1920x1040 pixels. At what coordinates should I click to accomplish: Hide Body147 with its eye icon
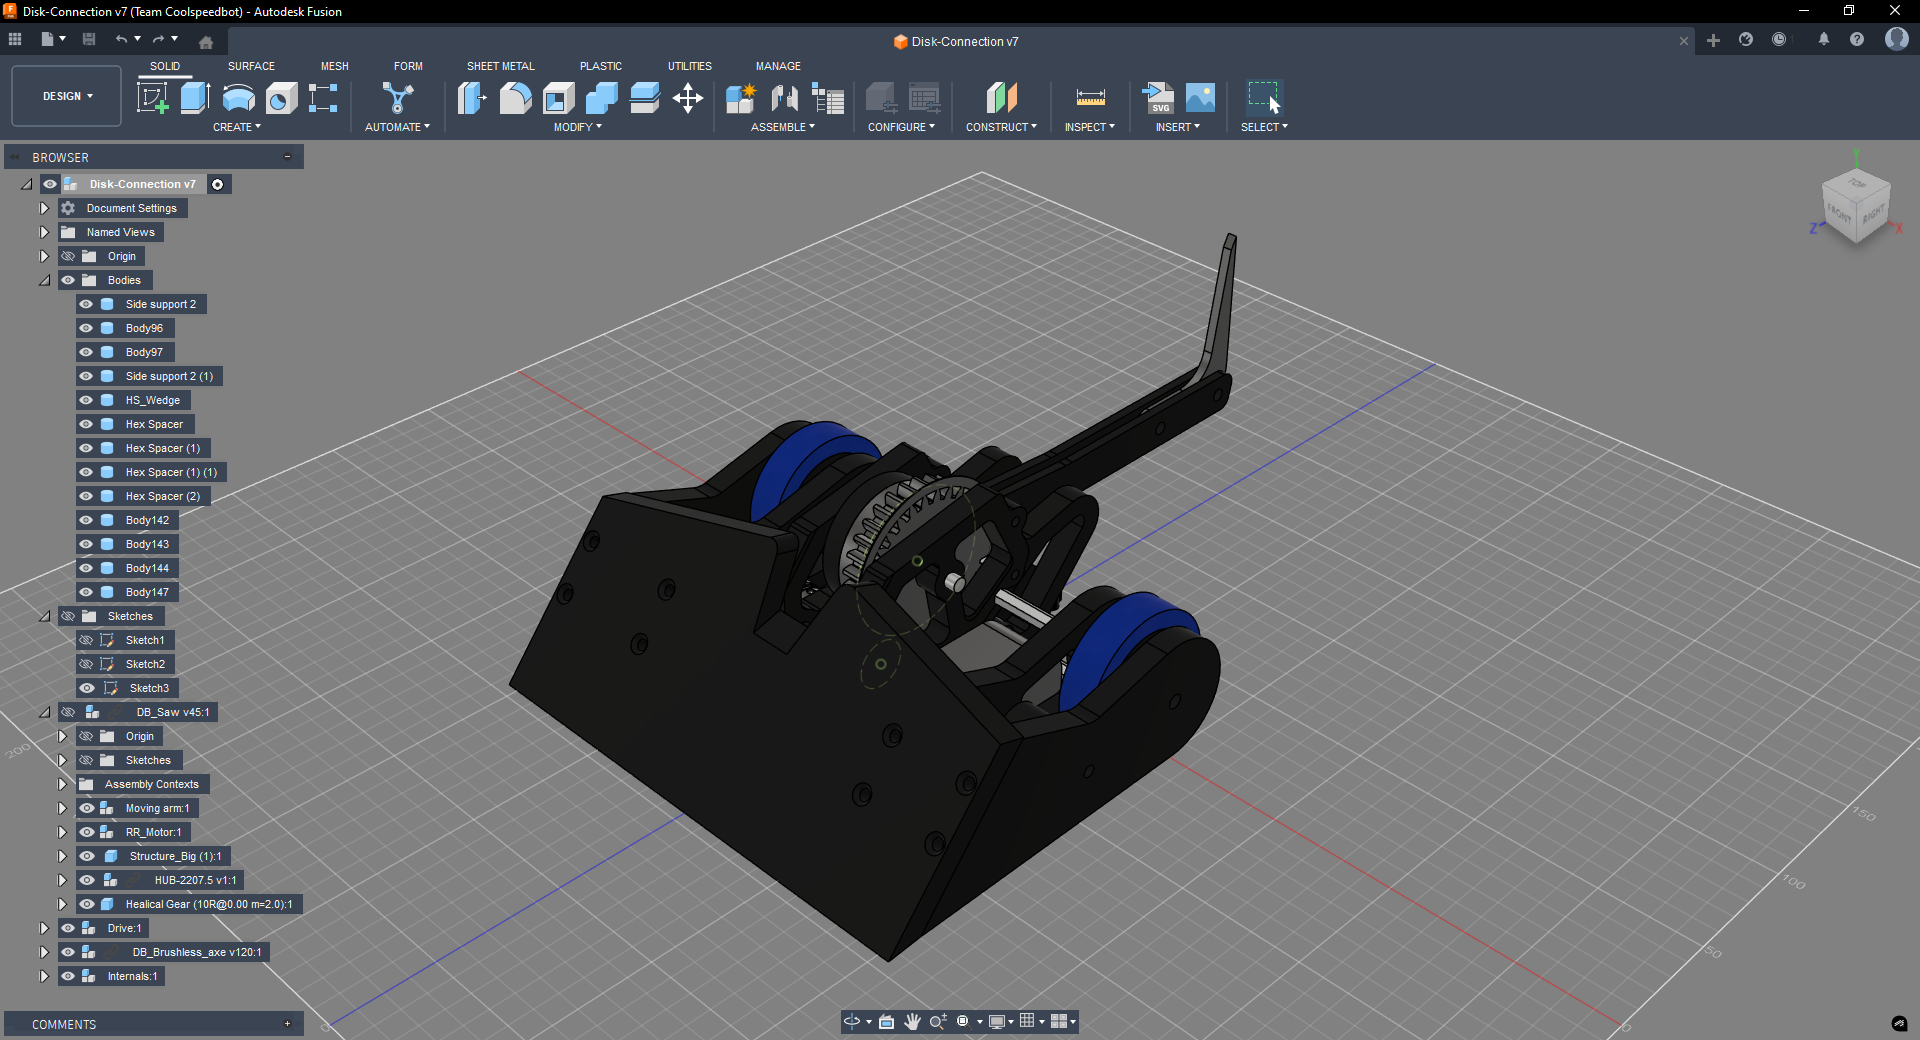(x=86, y=592)
